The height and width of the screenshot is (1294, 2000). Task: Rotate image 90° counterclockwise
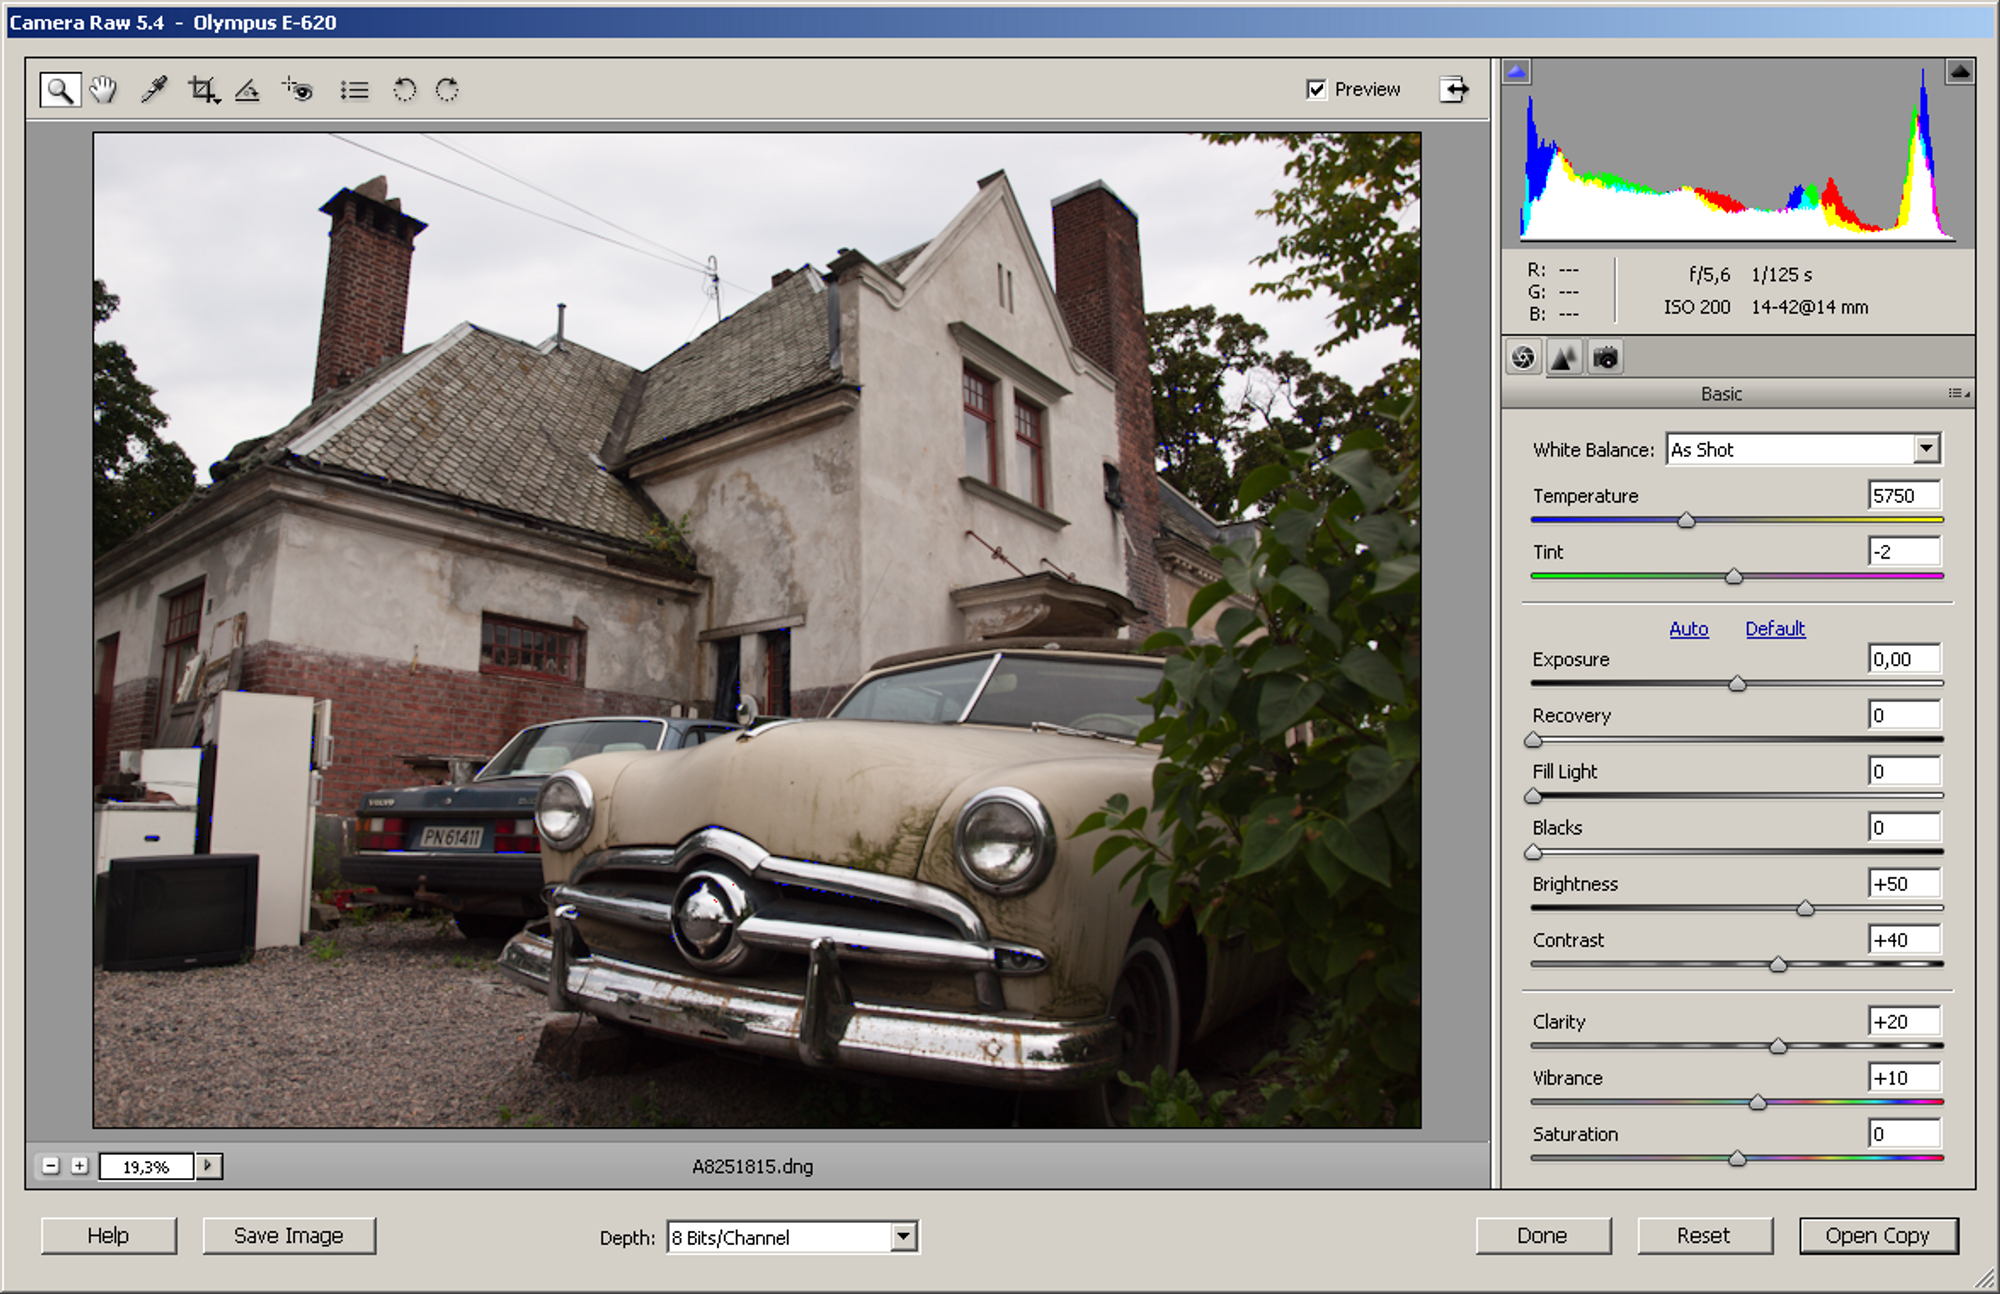point(404,90)
